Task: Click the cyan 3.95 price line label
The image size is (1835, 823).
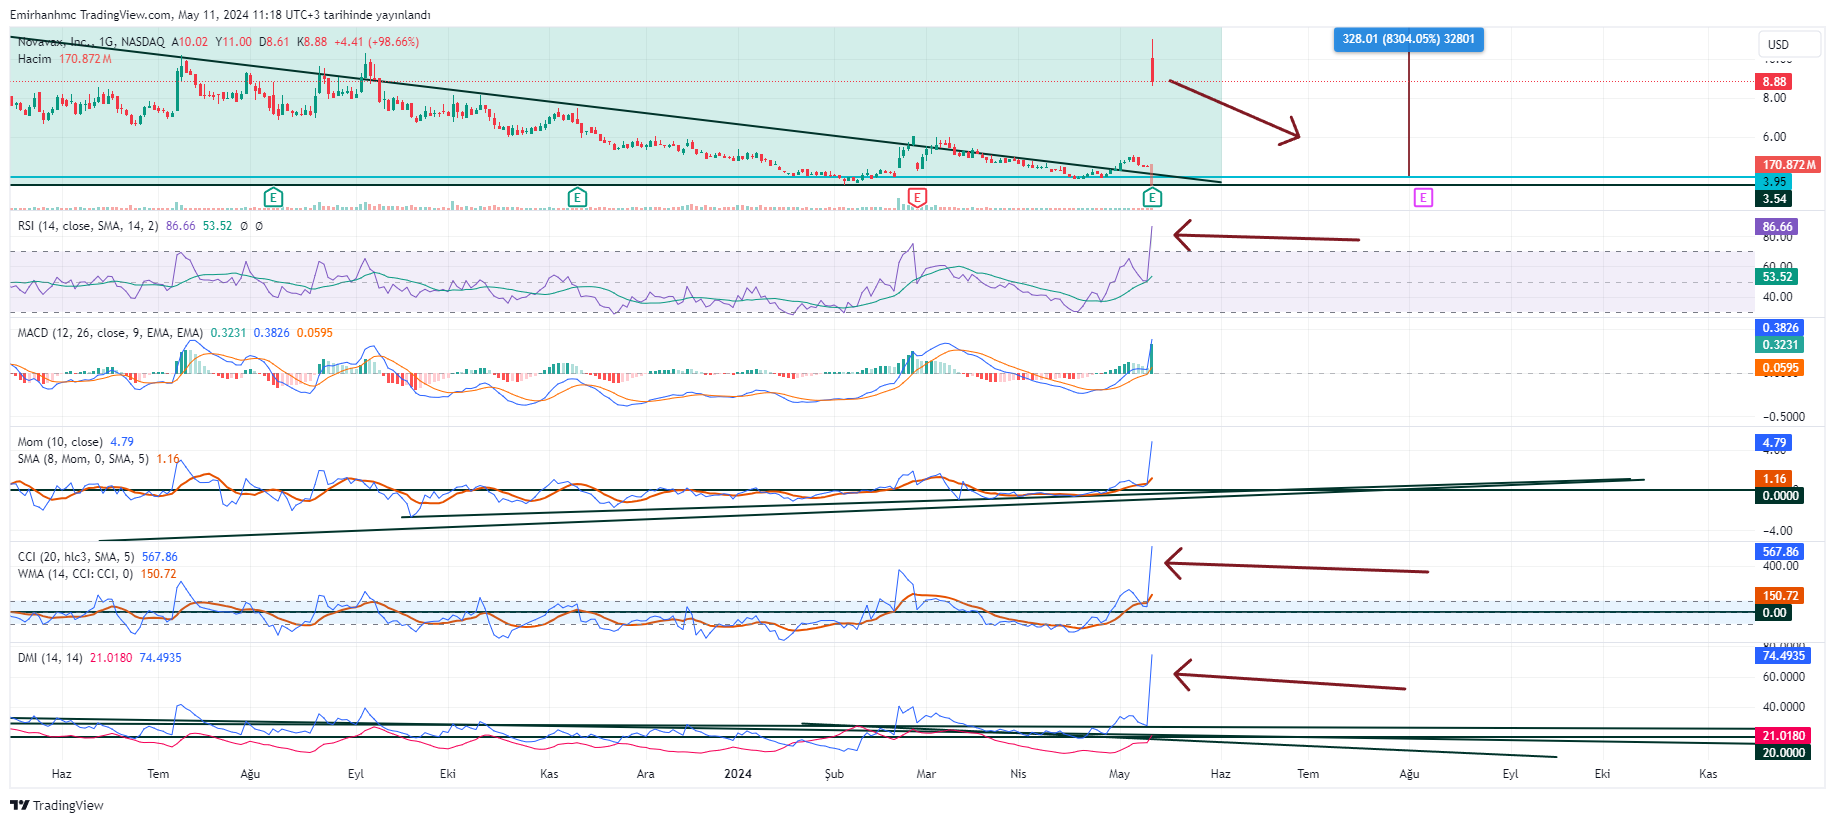Action: pos(1774,182)
